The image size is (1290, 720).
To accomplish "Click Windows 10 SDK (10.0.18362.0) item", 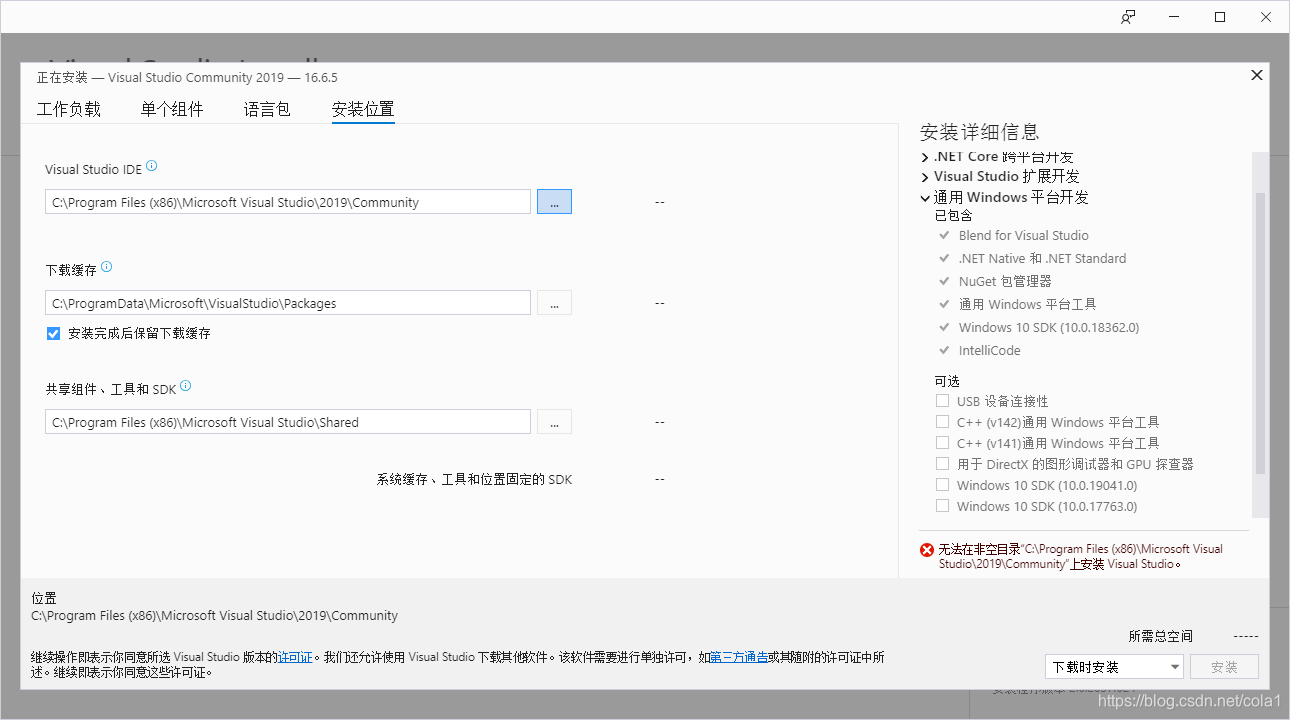I will [1048, 327].
